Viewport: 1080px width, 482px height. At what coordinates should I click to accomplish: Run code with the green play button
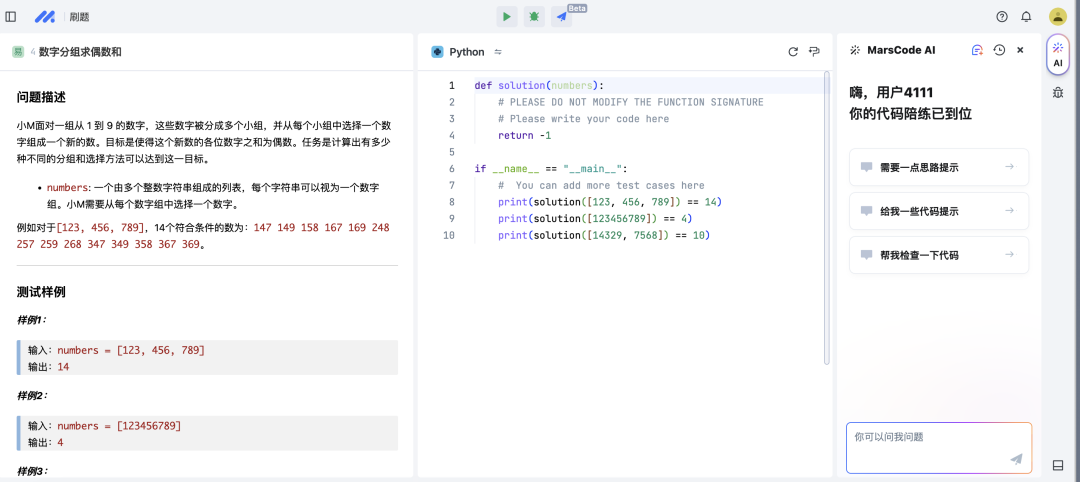tap(507, 17)
